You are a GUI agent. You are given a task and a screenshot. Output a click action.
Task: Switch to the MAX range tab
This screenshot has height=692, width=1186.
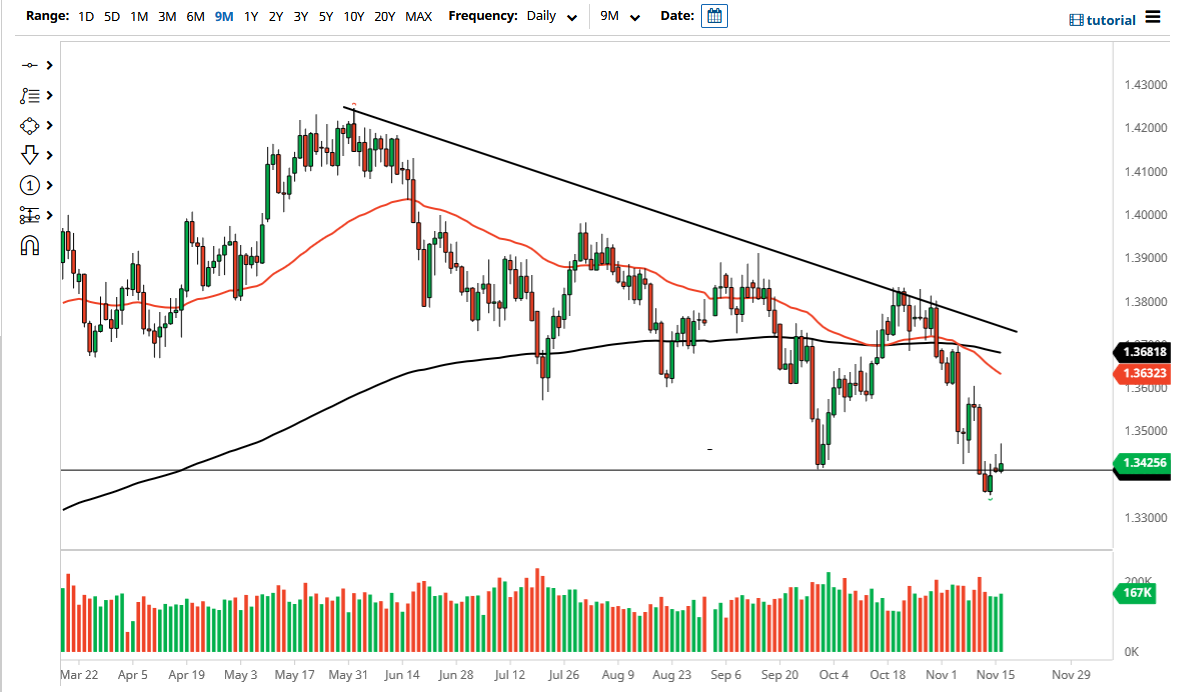click(x=419, y=16)
